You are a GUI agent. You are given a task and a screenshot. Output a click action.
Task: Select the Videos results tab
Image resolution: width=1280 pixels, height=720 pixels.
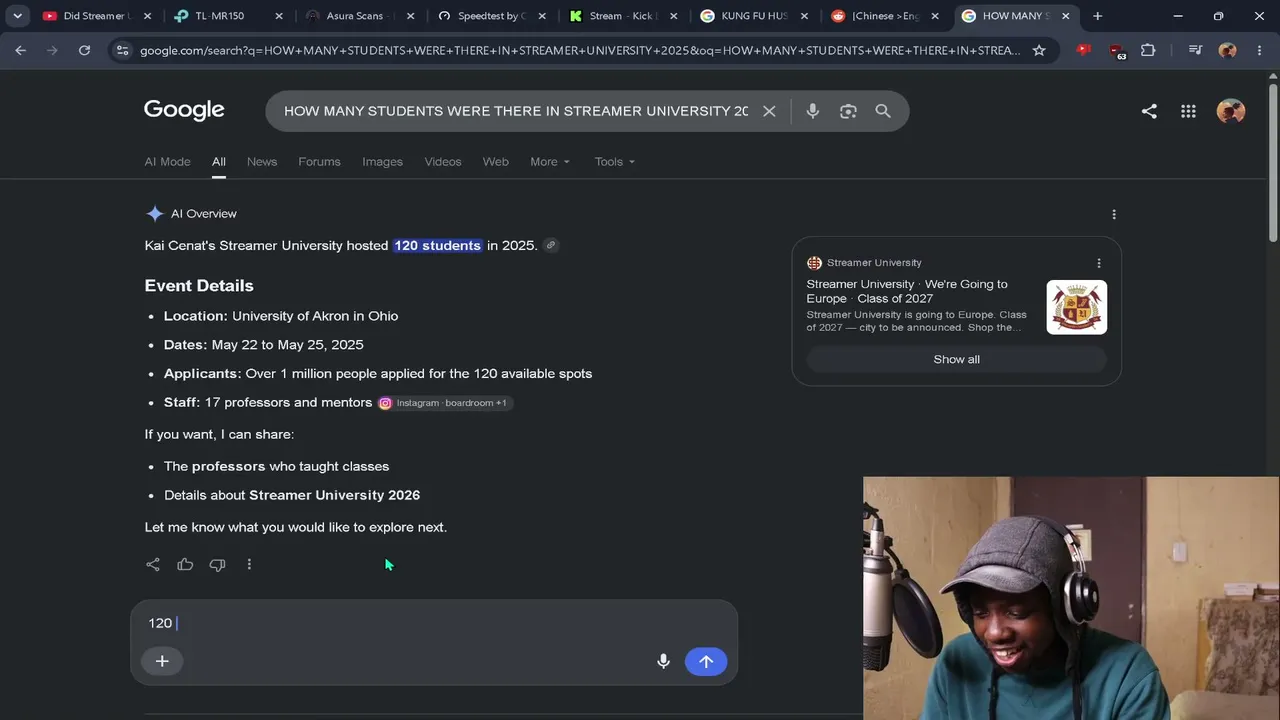point(442,162)
